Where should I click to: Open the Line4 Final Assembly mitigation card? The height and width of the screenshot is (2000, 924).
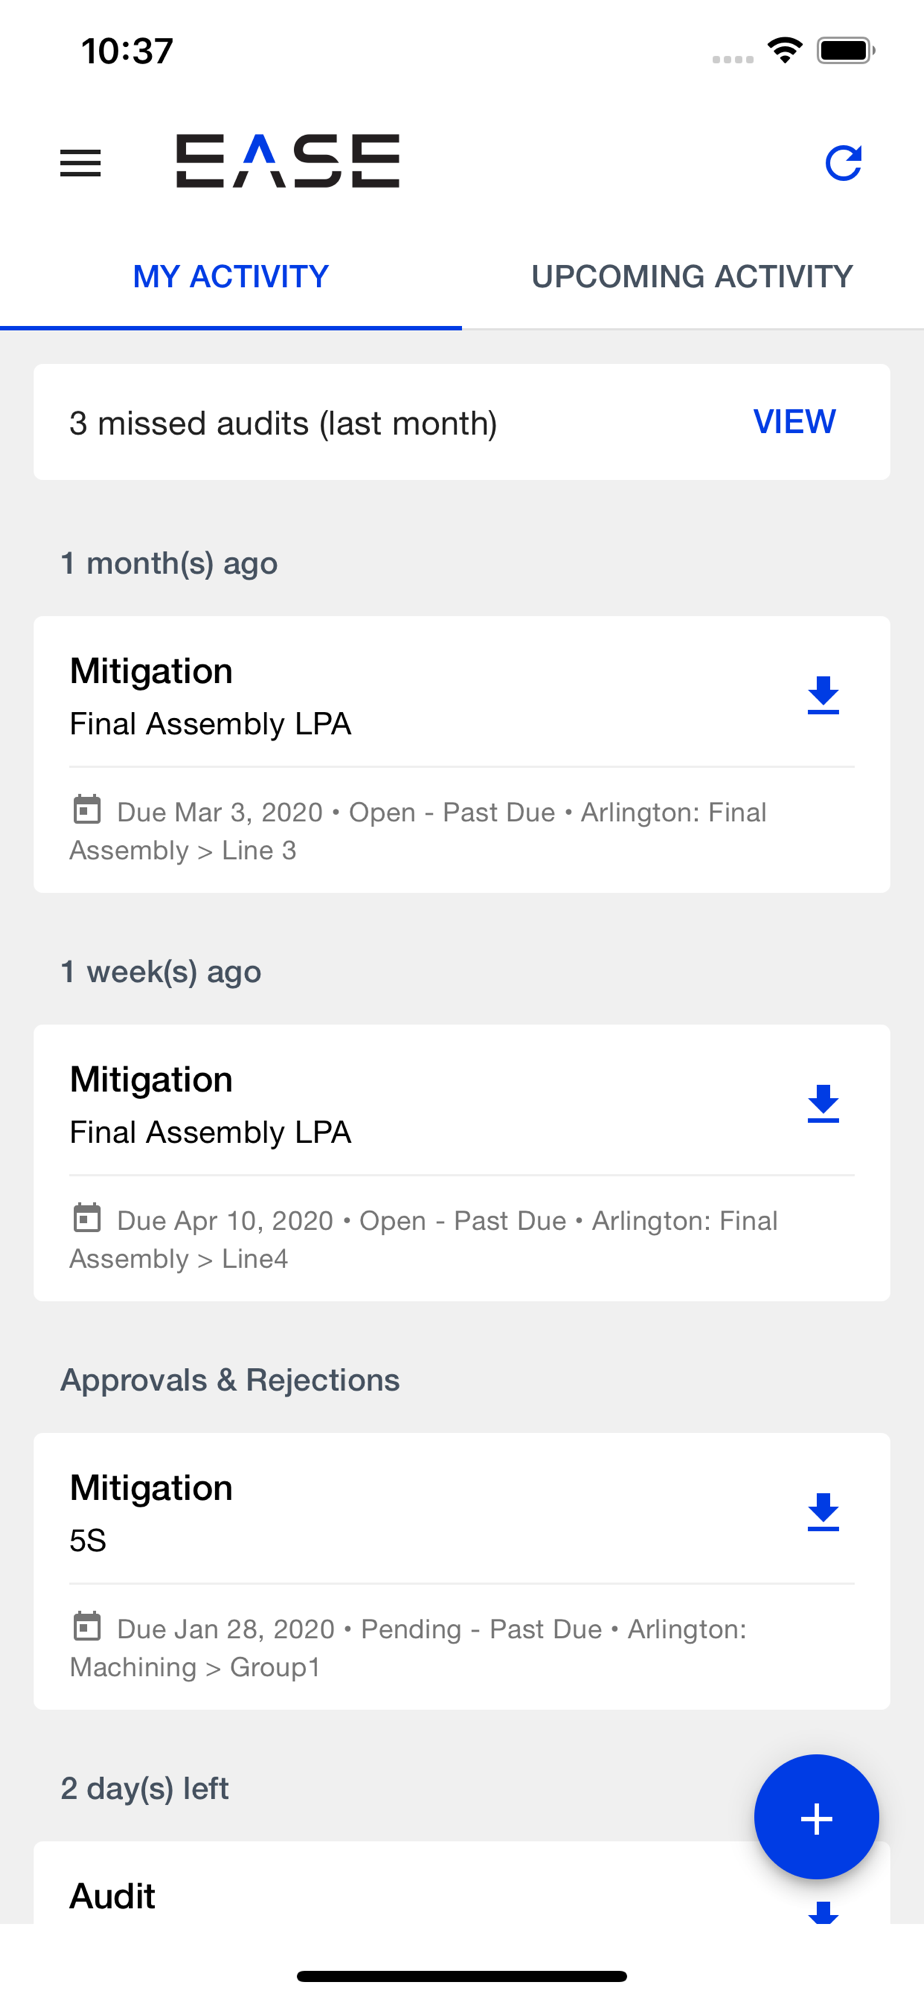[x=462, y=1163]
